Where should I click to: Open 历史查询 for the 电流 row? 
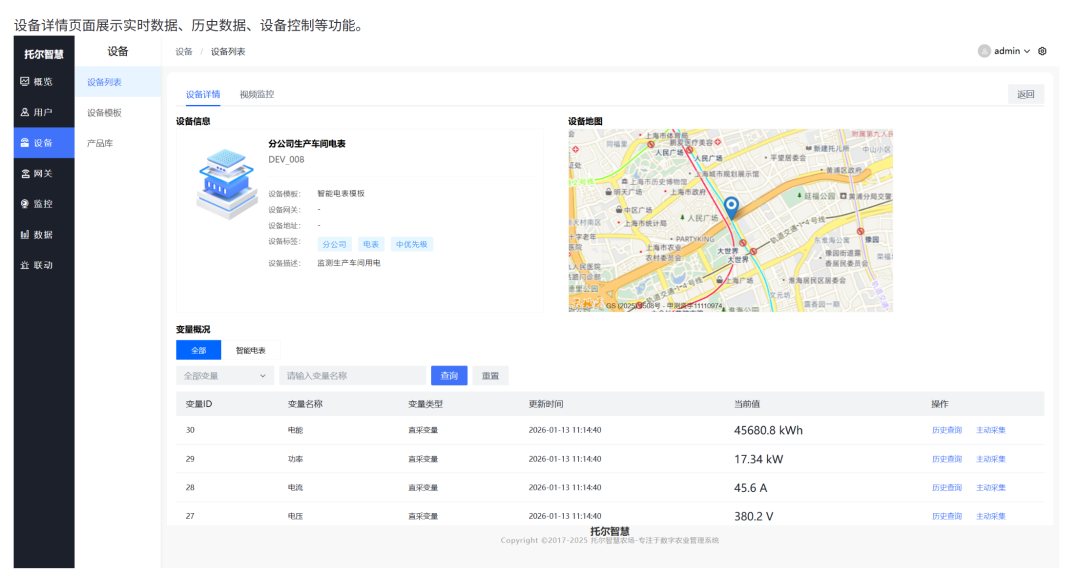point(947,487)
